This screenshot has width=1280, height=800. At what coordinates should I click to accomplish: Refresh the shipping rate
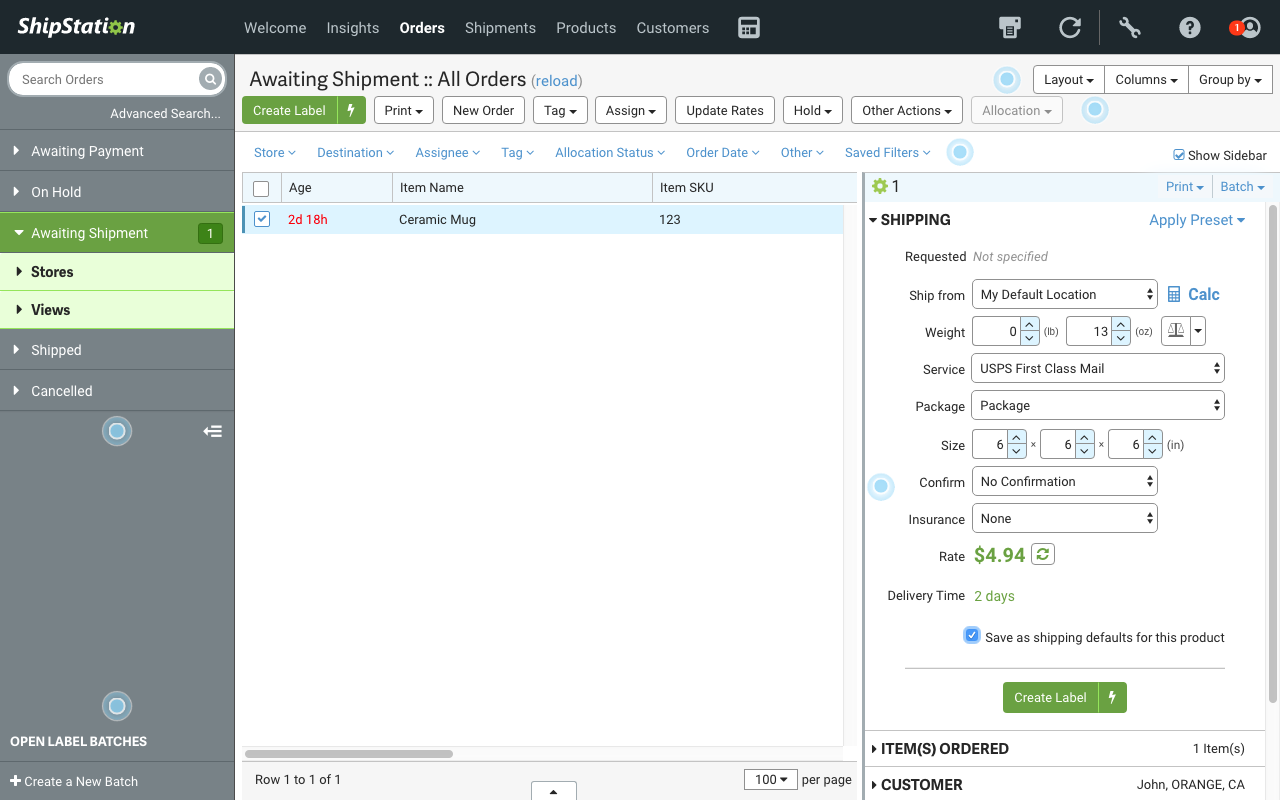point(1043,554)
